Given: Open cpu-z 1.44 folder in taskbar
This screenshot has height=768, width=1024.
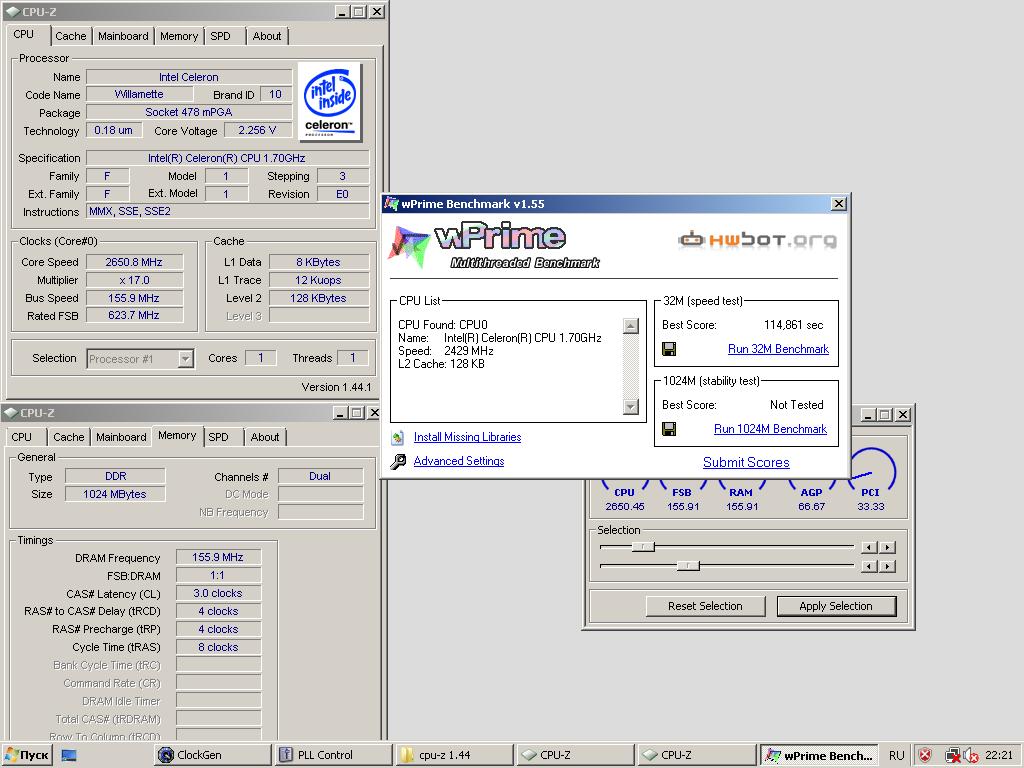Looking at the screenshot, I should 455,755.
